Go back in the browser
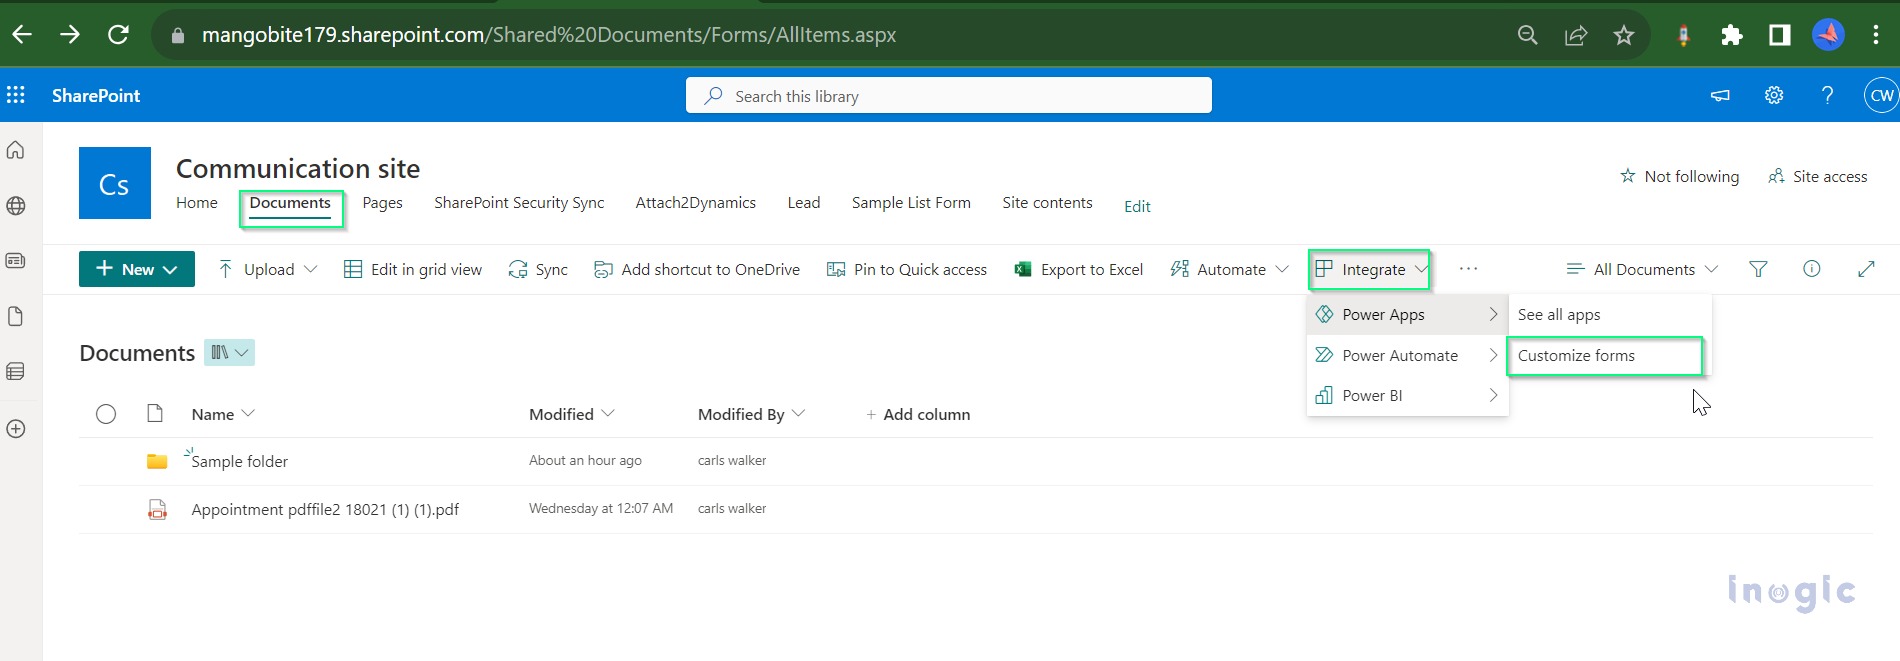Image resolution: width=1900 pixels, height=661 pixels. (22, 35)
